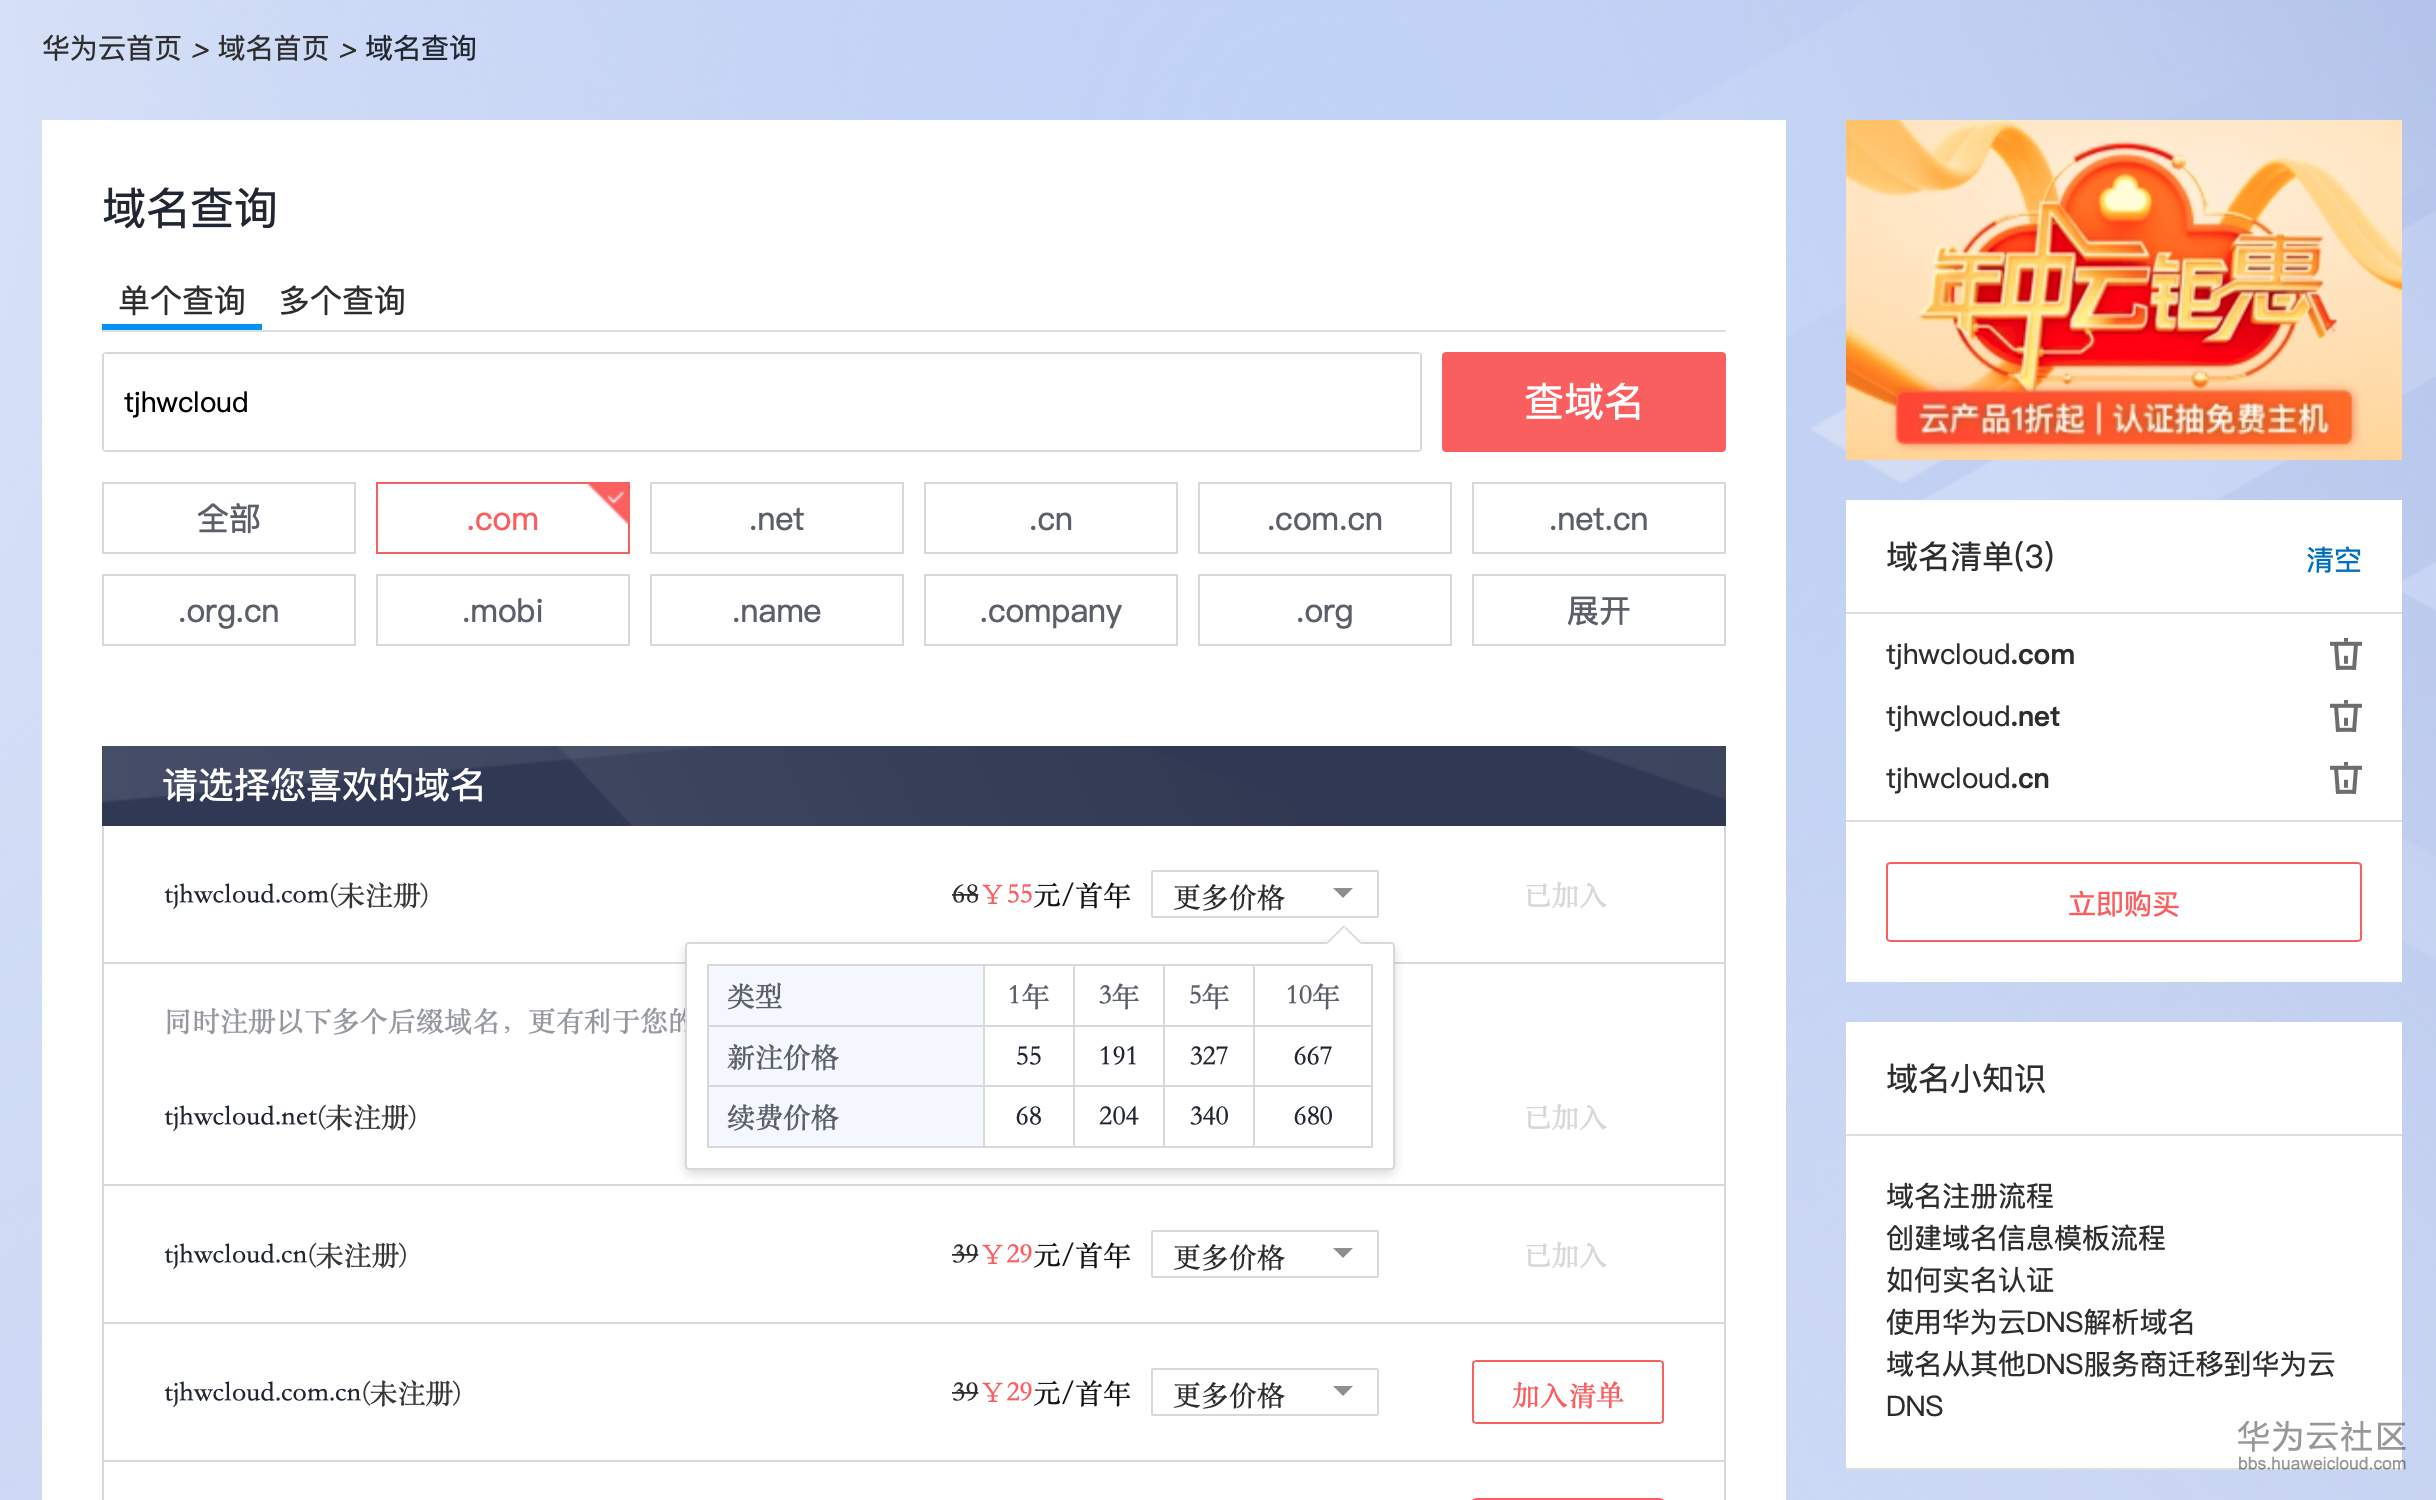This screenshot has height=1500, width=2436.
Task: Select the 单个查询 tab
Action: click(x=181, y=300)
